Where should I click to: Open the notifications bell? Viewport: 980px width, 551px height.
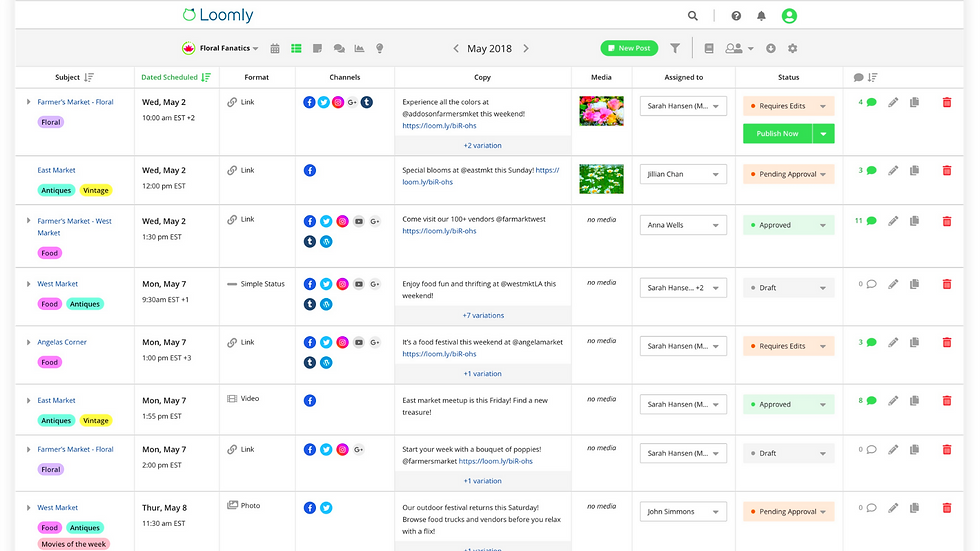pyautogui.click(x=761, y=16)
